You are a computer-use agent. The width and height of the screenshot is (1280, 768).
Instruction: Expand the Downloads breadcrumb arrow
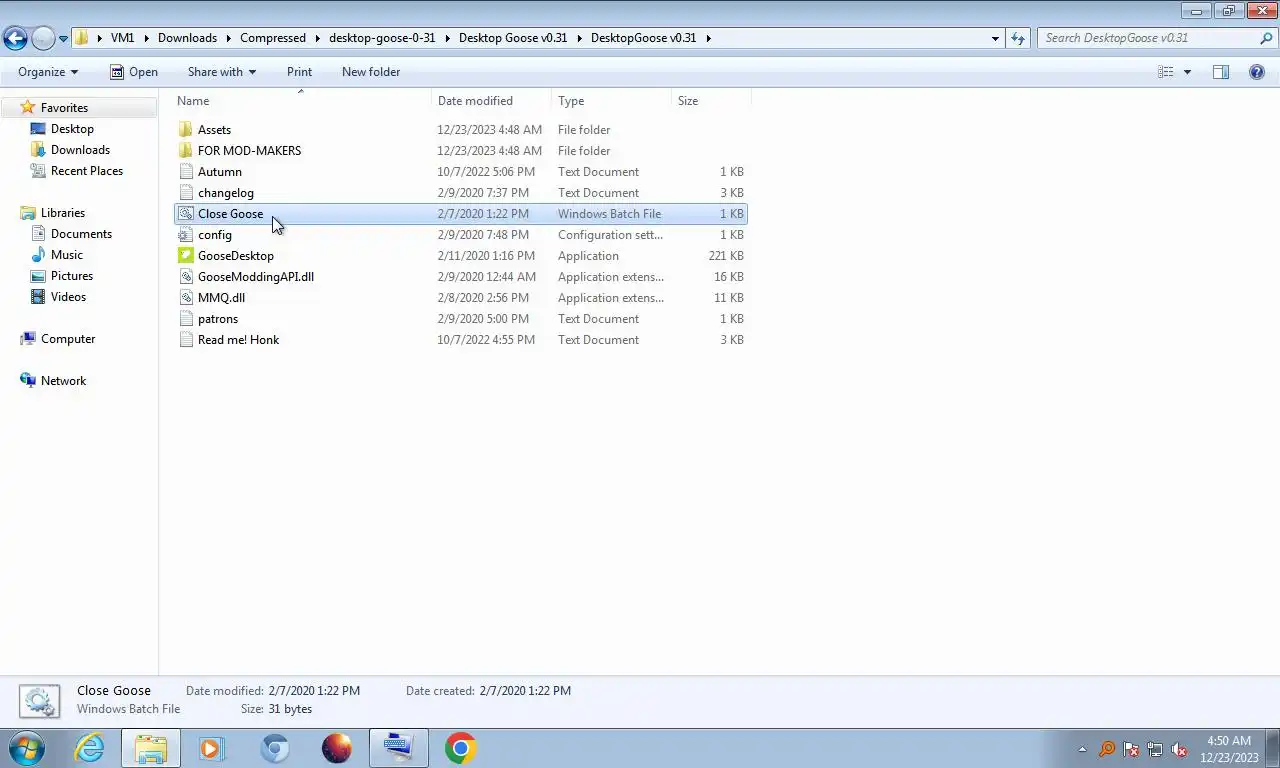coord(228,38)
